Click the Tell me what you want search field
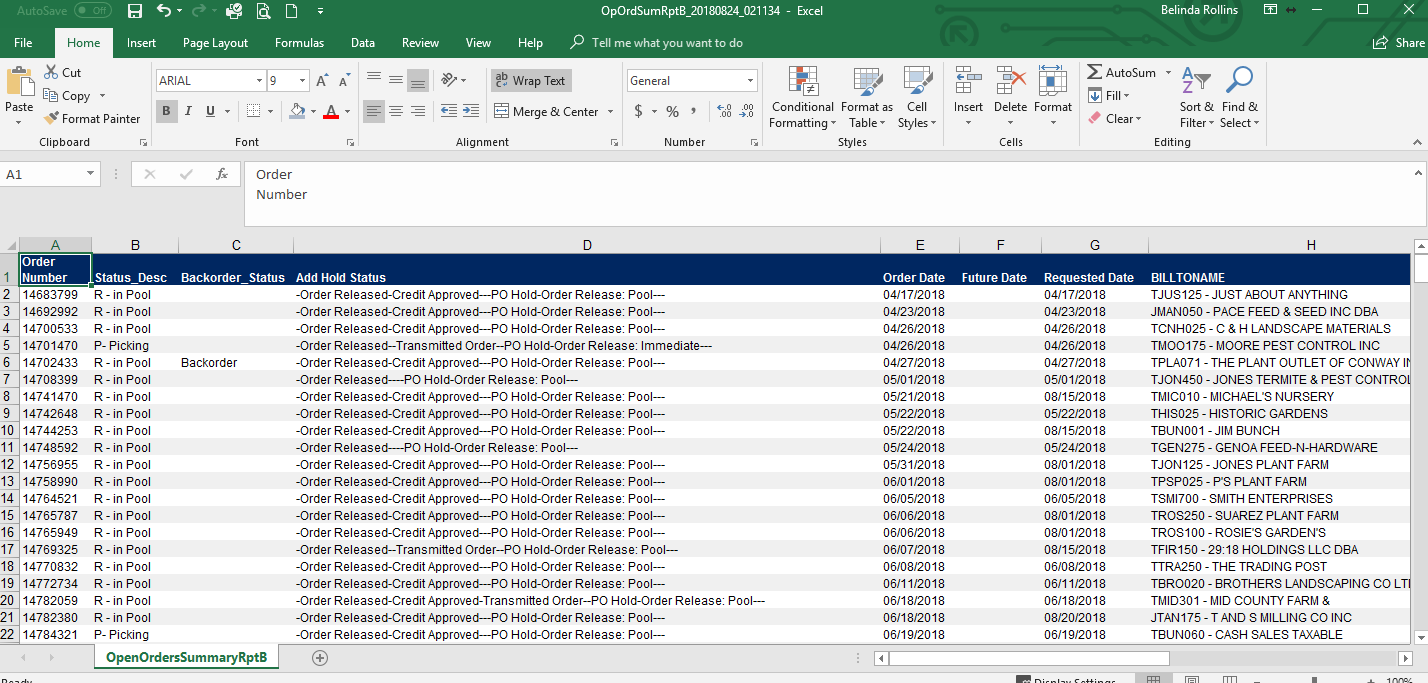Image resolution: width=1428 pixels, height=683 pixels. (667, 43)
